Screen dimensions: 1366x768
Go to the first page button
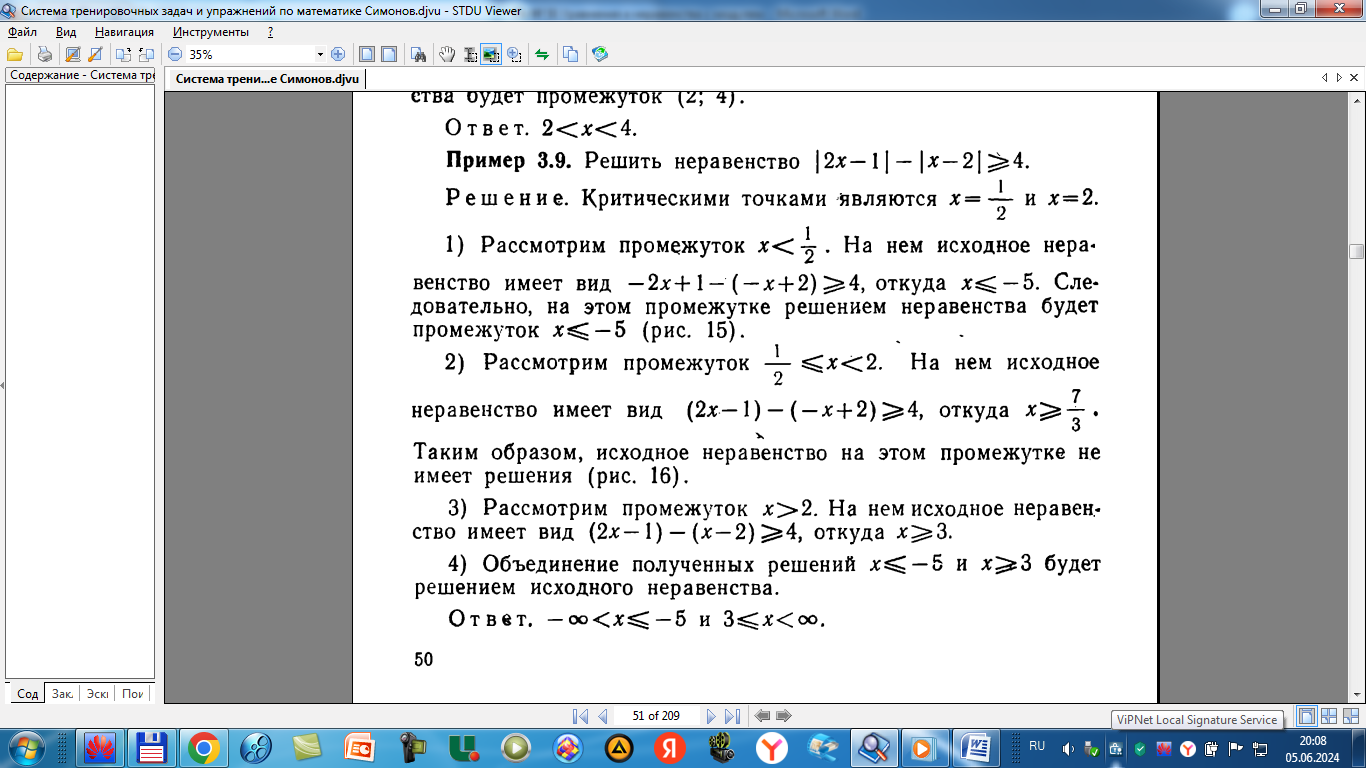tap(580, 716)
